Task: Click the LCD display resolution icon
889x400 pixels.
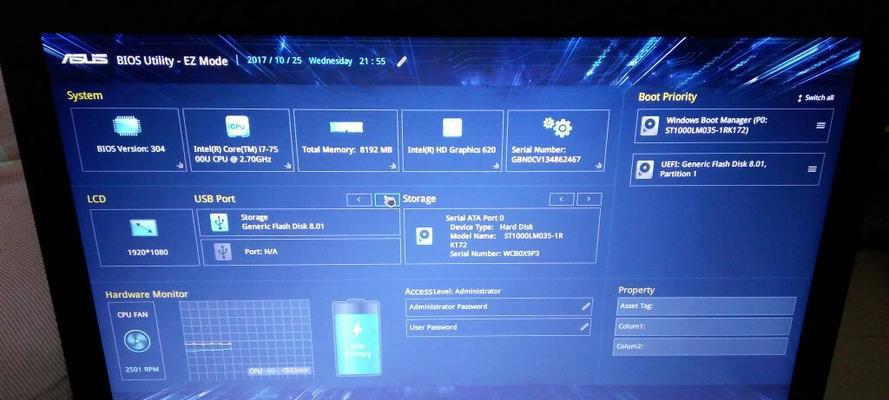Action: point(143,228)
